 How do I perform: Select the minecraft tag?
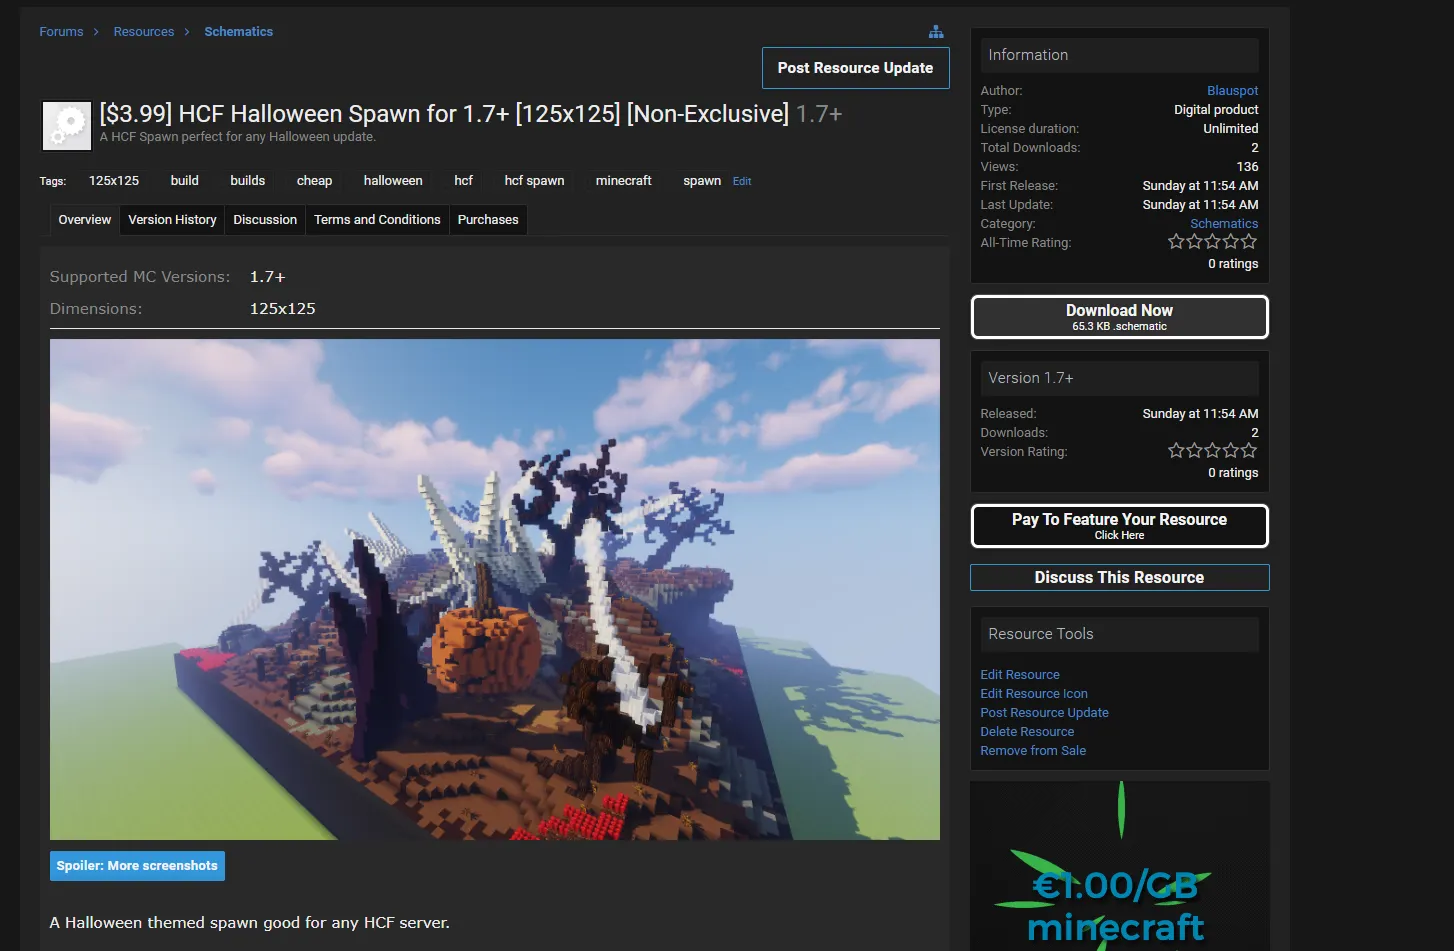(x=624, y=181)
